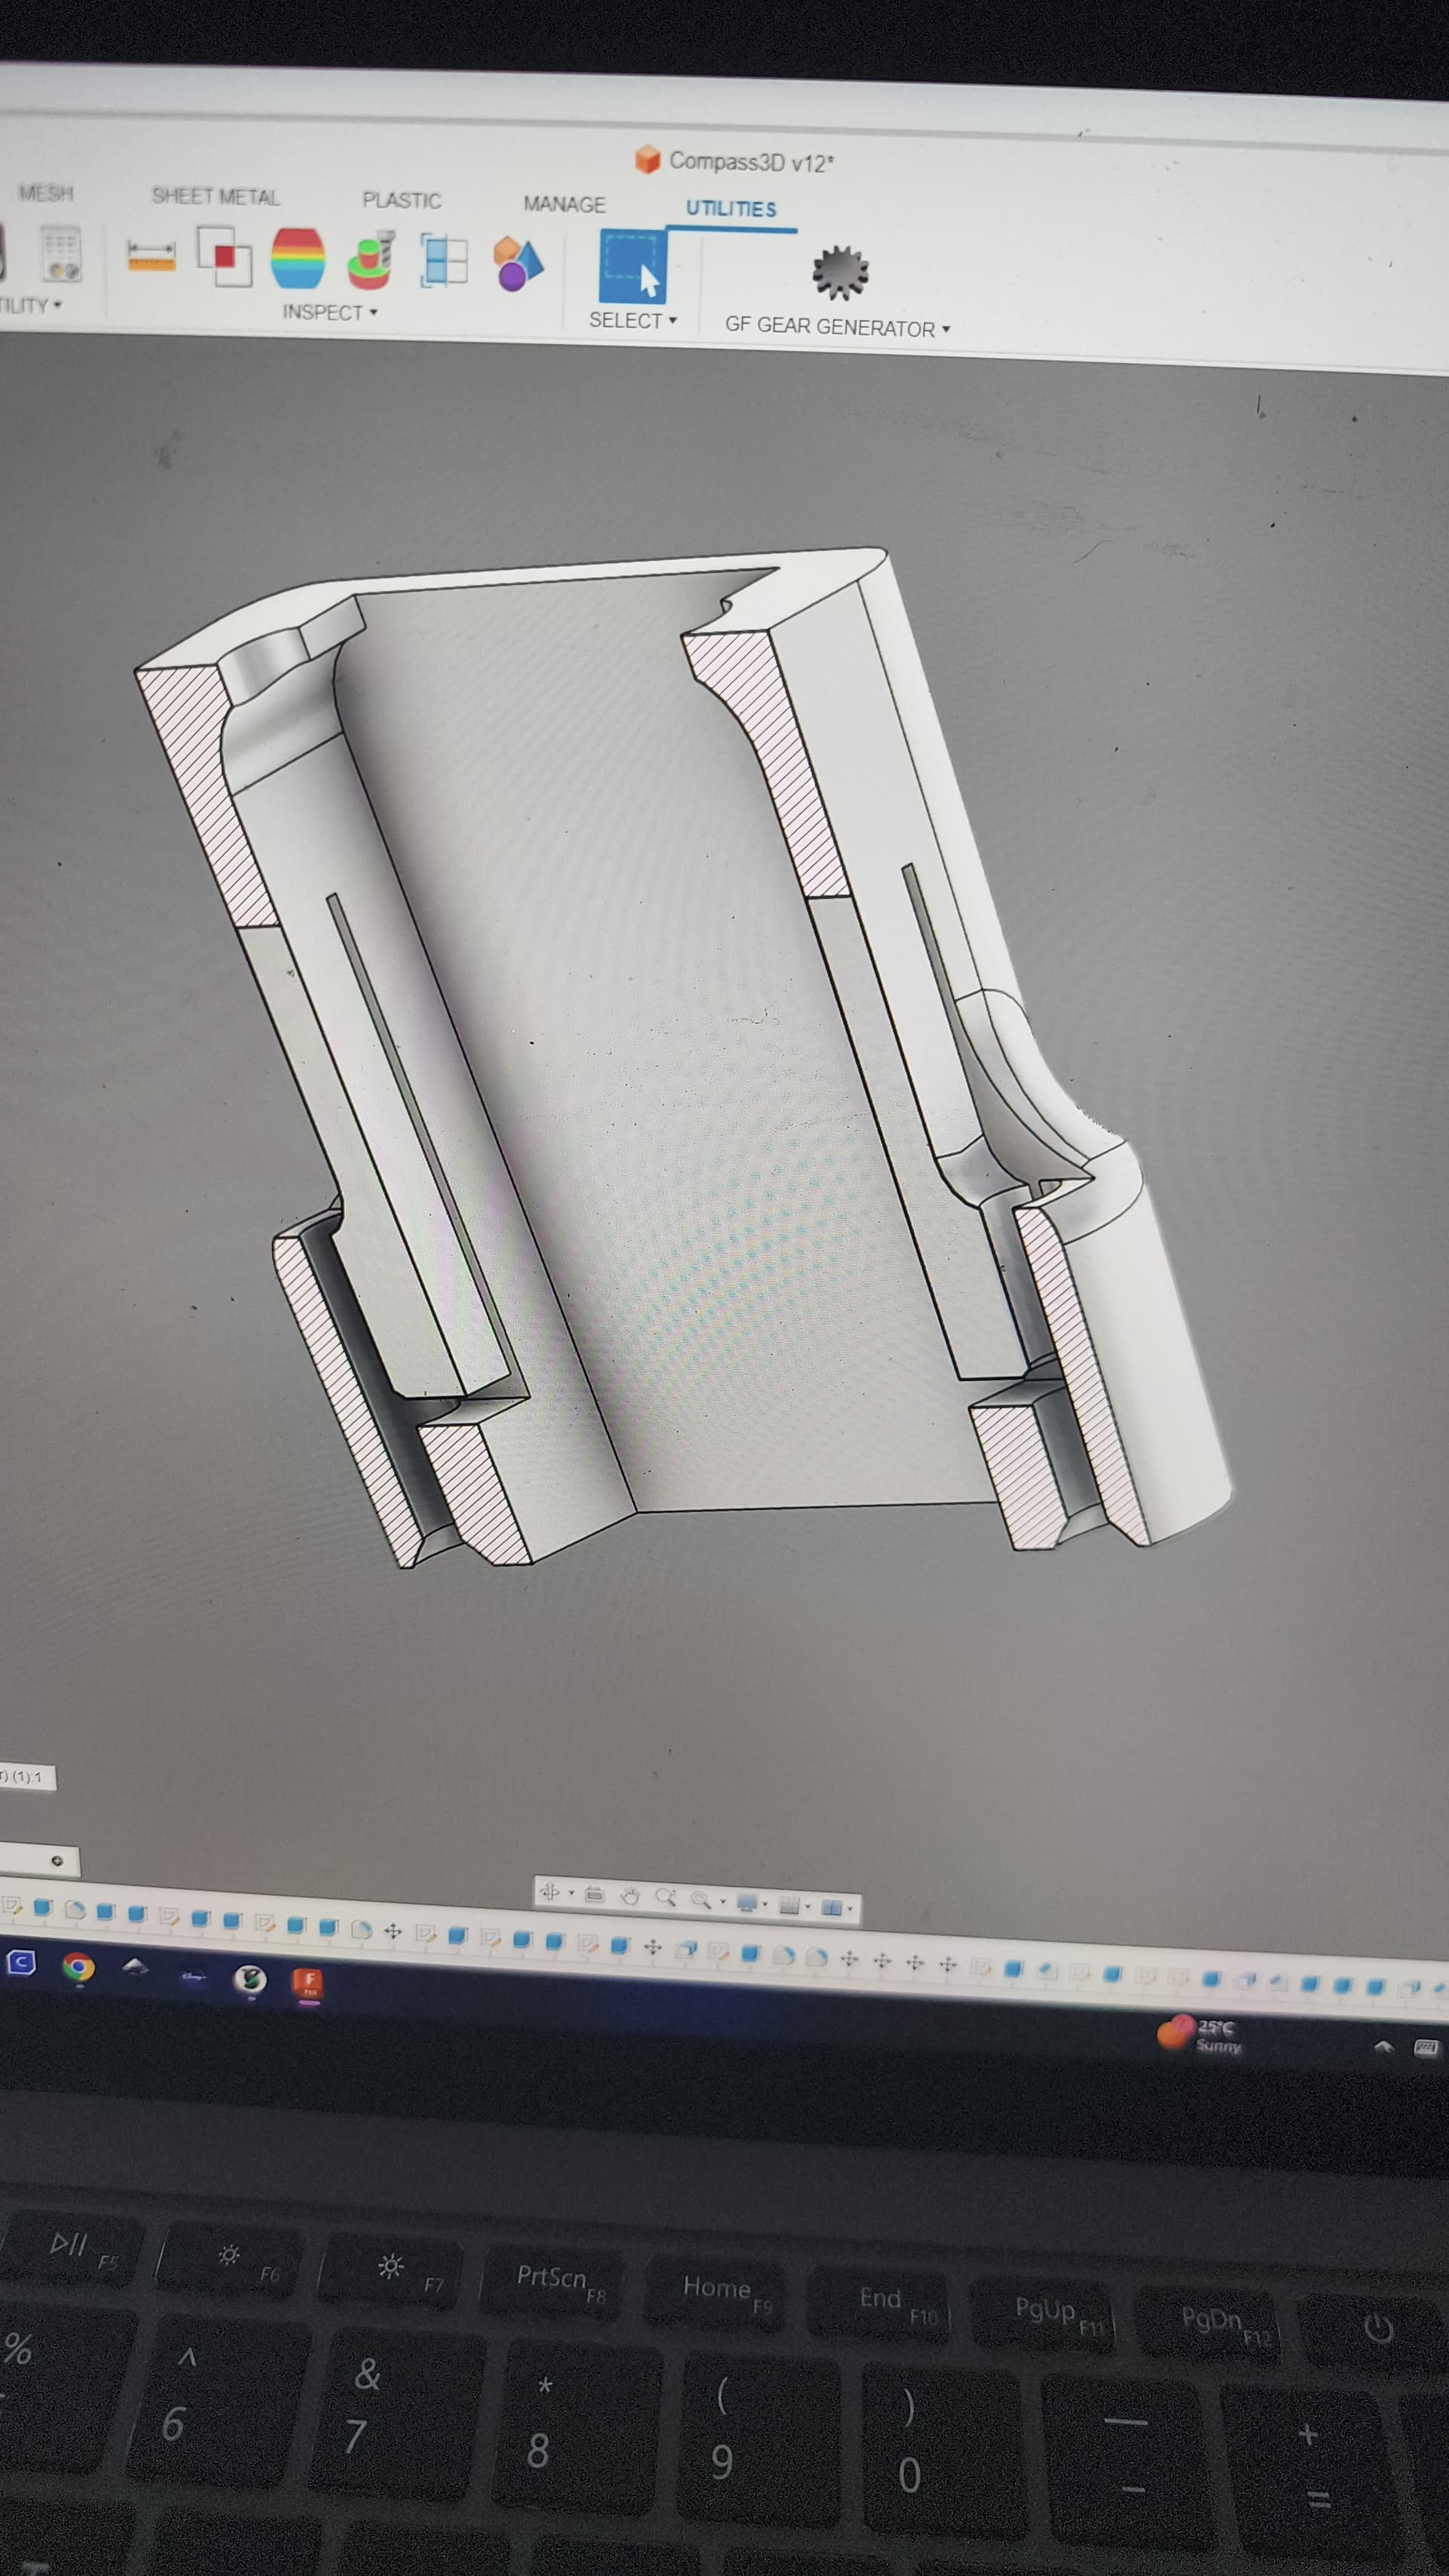Open the Section Analysis tool
1449x2576 pixels.
point(443,260)
